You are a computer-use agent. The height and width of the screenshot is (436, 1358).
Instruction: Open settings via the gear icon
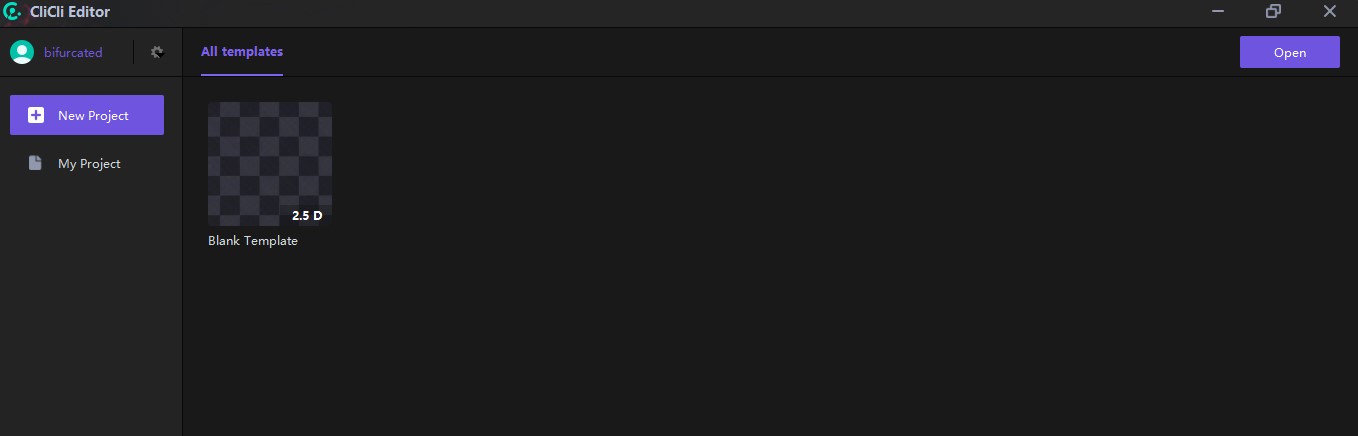pyautogui.click(x=157, y=52)
